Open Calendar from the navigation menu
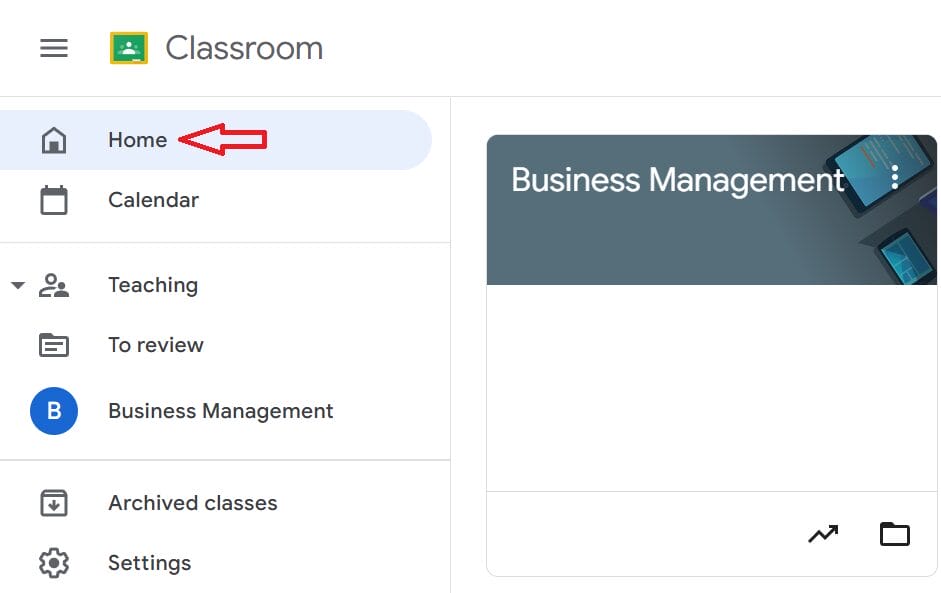Image resolution: width=941 pixels, height=593 pixels. click(x=152, y=199)
